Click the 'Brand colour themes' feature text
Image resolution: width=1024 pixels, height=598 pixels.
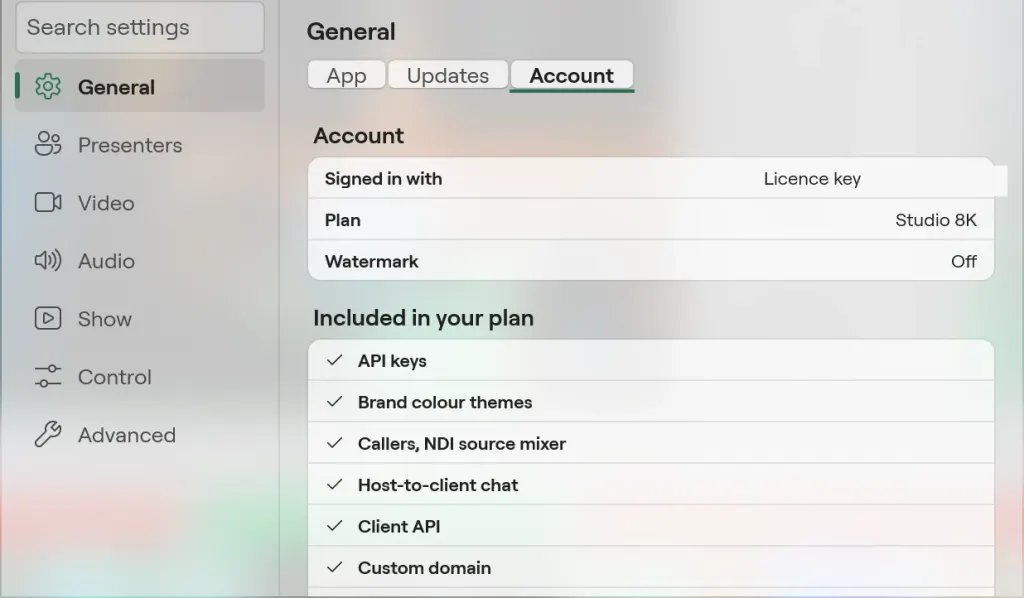445,402
